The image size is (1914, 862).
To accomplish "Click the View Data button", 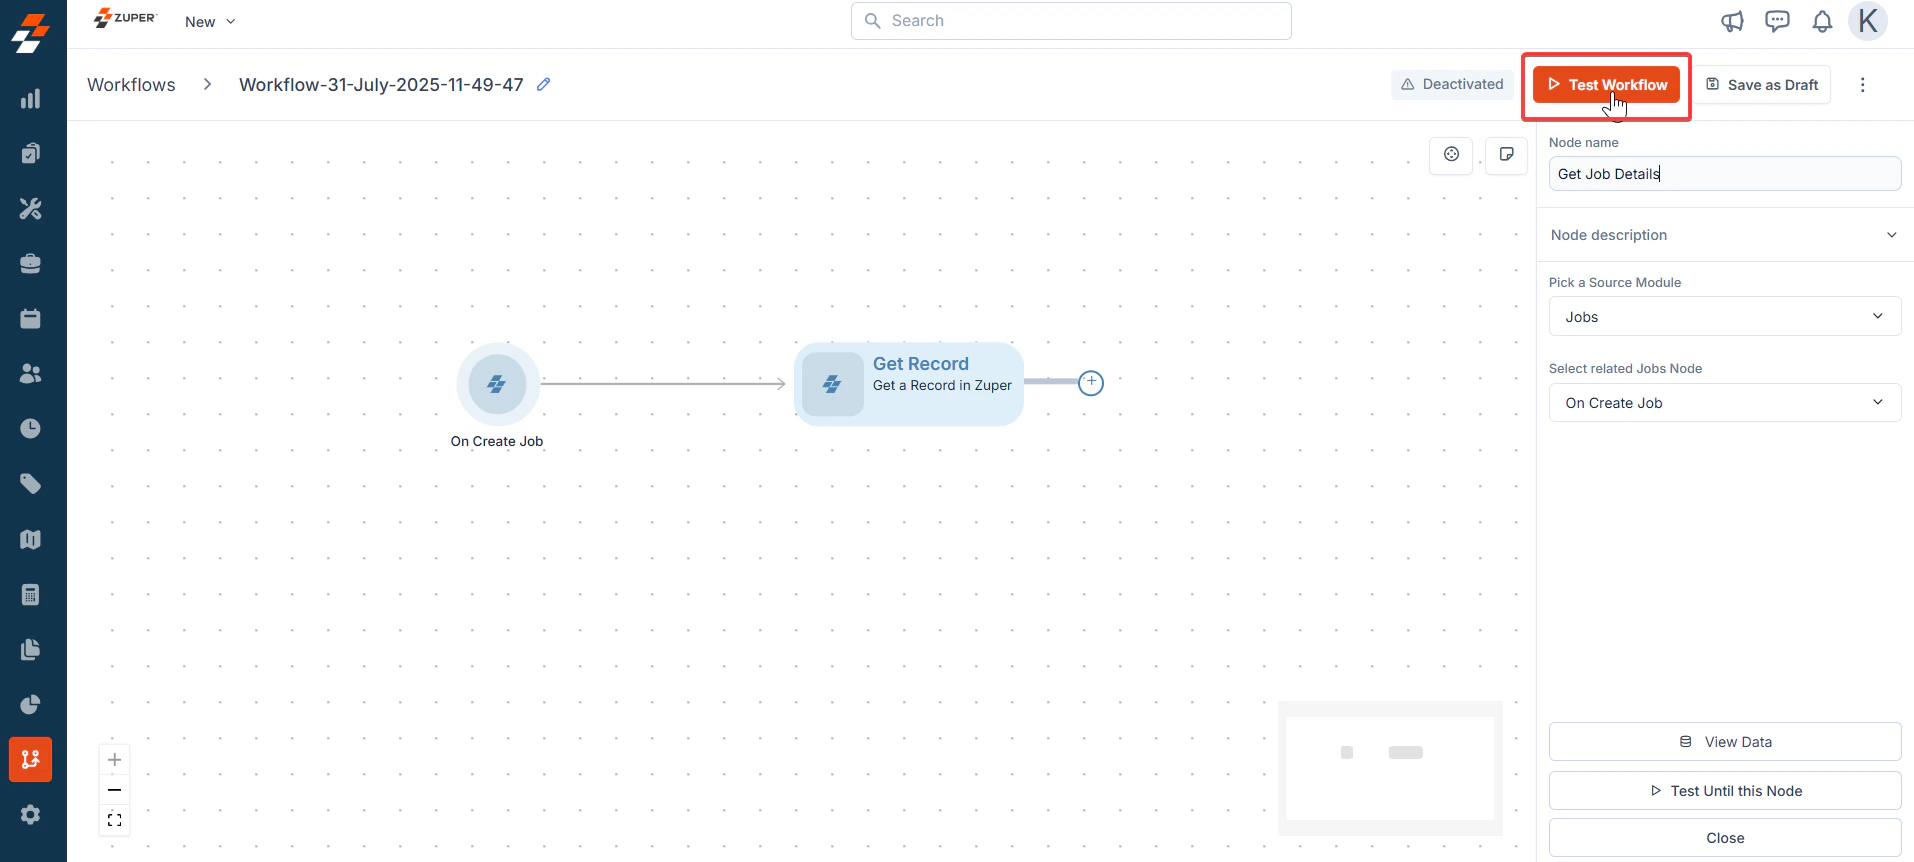I will [x=1725, y=742].
